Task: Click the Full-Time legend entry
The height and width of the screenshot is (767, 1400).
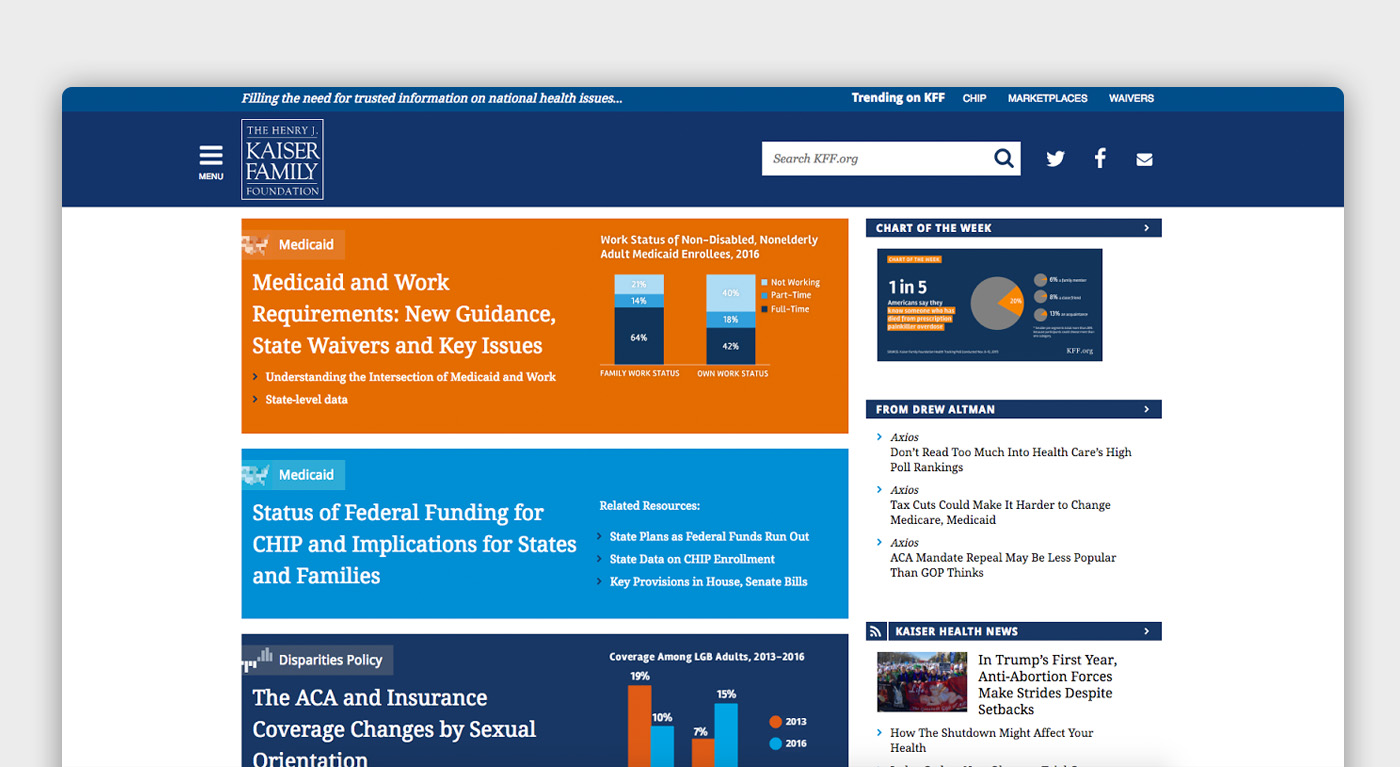Action: pyautogui.click(x=785, y=309)
